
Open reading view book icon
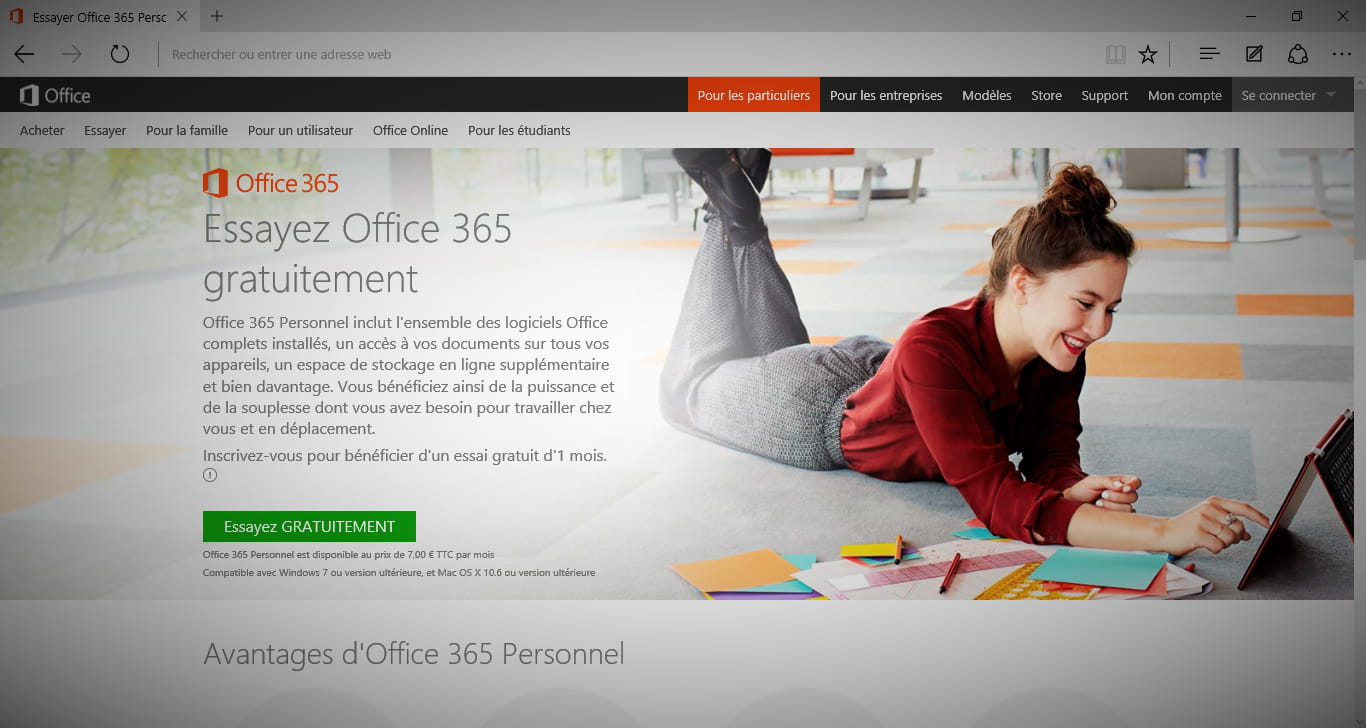[x=1116, y=55]
